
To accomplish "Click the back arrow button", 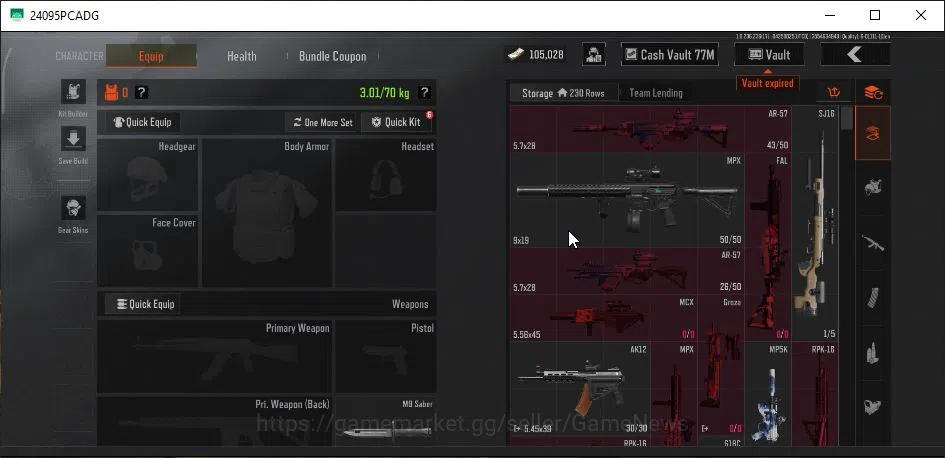I will 855,55.
